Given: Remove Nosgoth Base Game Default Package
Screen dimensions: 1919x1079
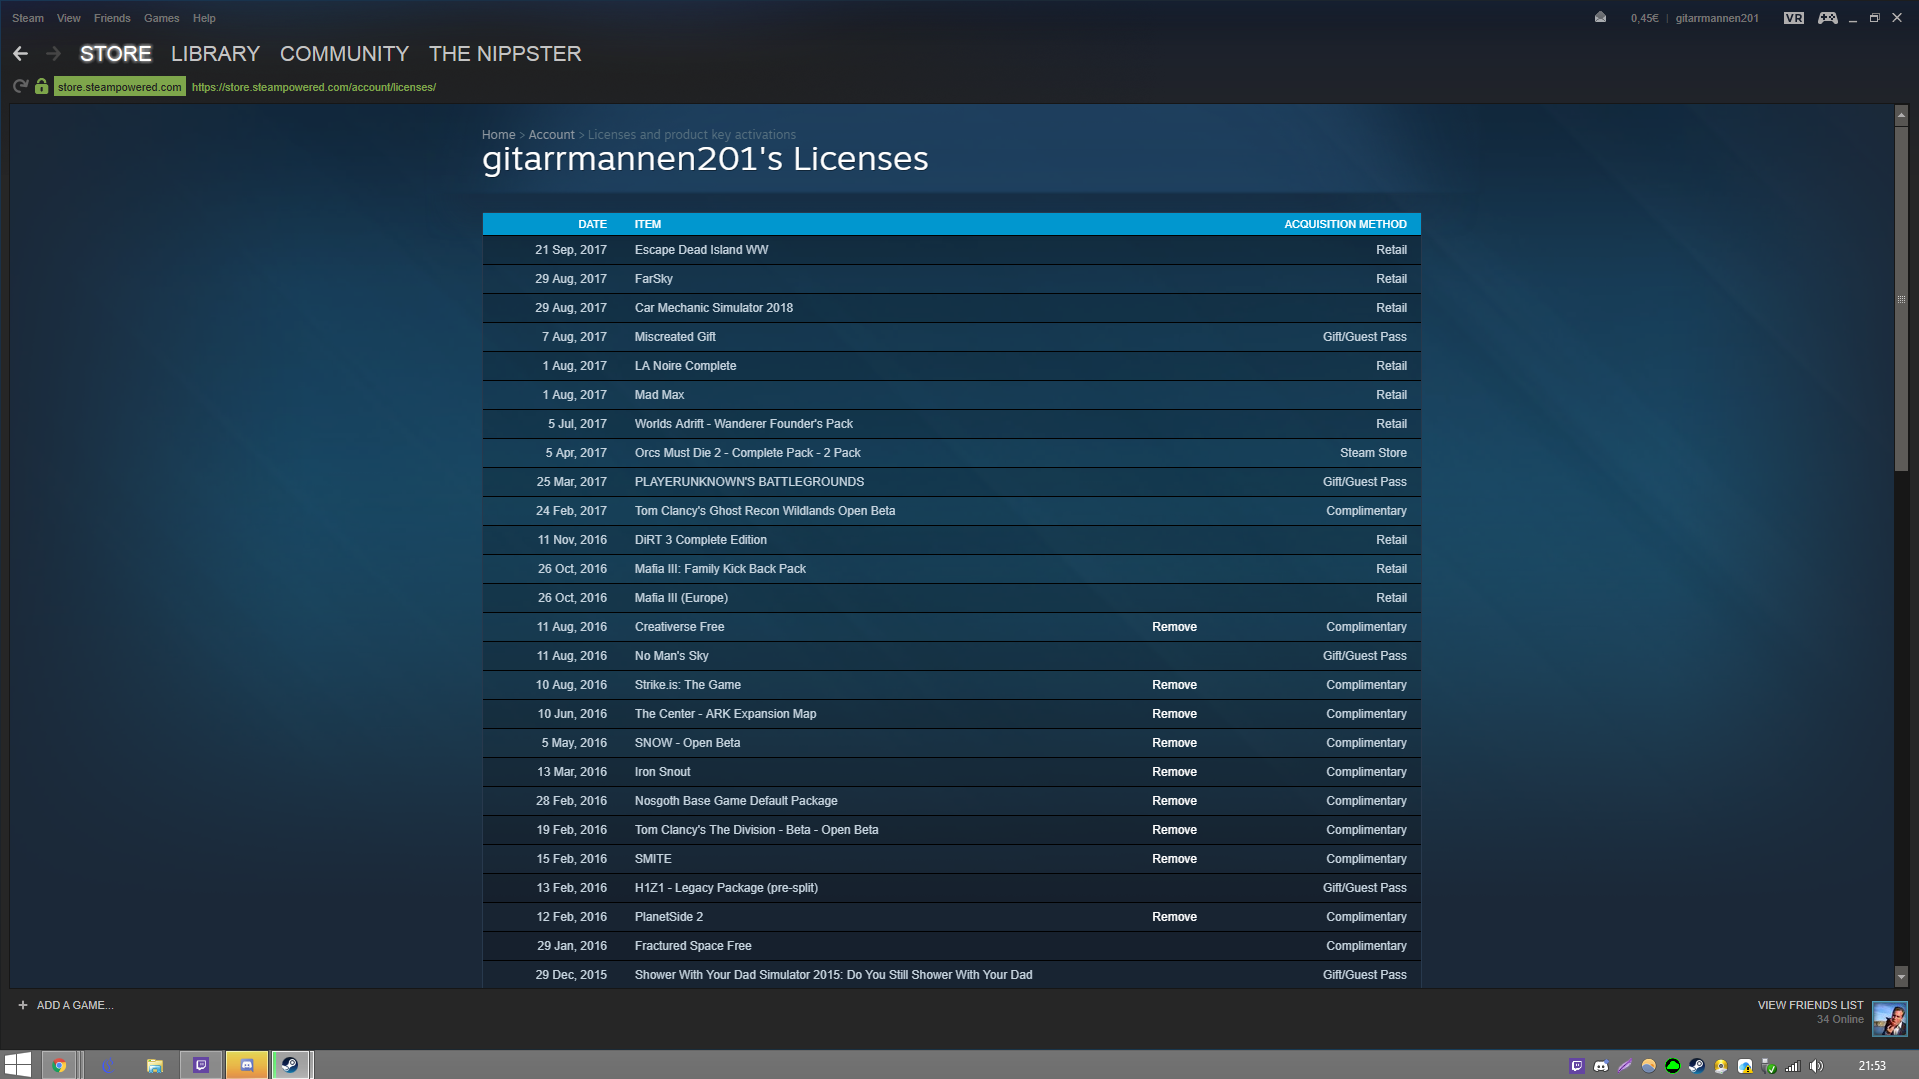Looking at the screenshot, I should pos(1174,801).
